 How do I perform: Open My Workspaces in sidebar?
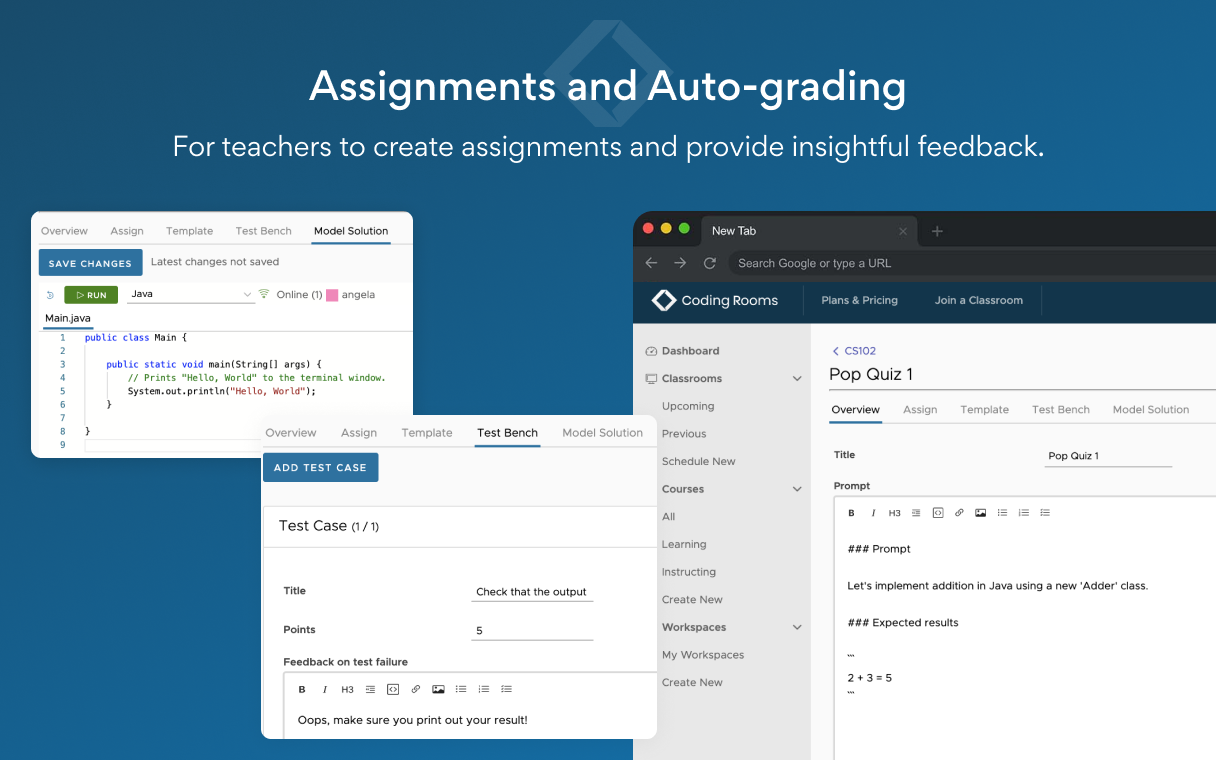(x=703, y=655)
